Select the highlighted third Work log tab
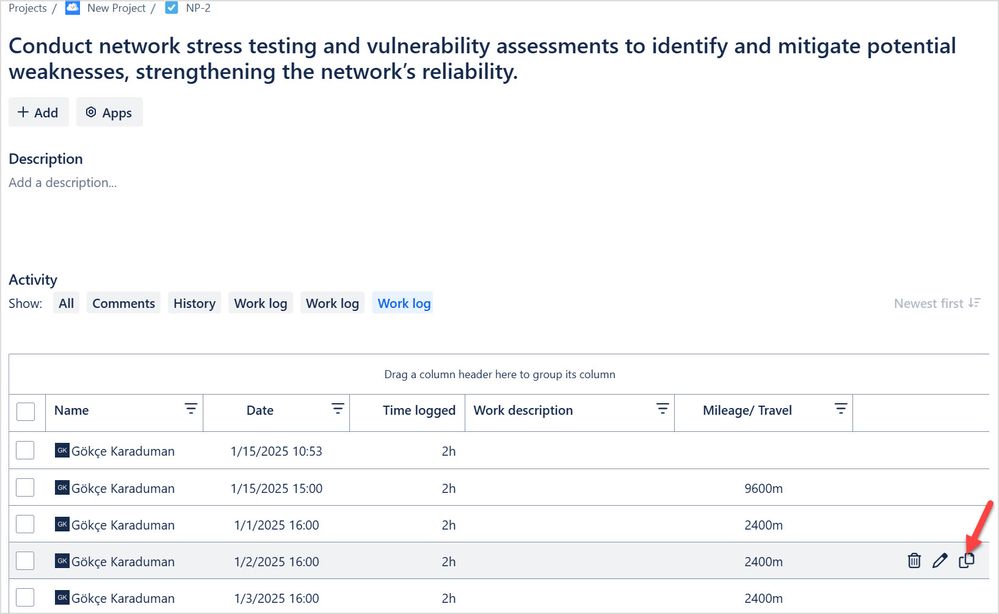This screenshot has width=999, height=614. (404, 303)
